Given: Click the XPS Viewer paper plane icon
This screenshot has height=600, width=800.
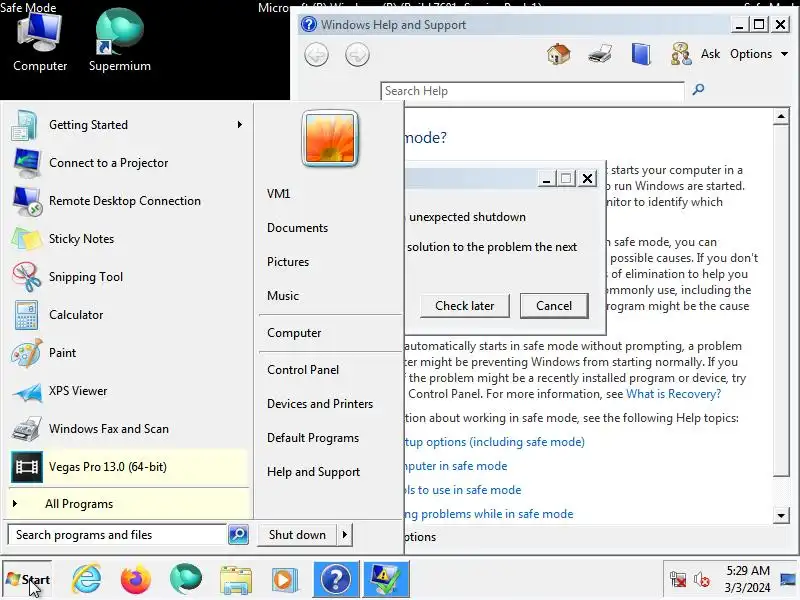Looking at the screenshot, I should pyautogui.click(x=26, y=391).
